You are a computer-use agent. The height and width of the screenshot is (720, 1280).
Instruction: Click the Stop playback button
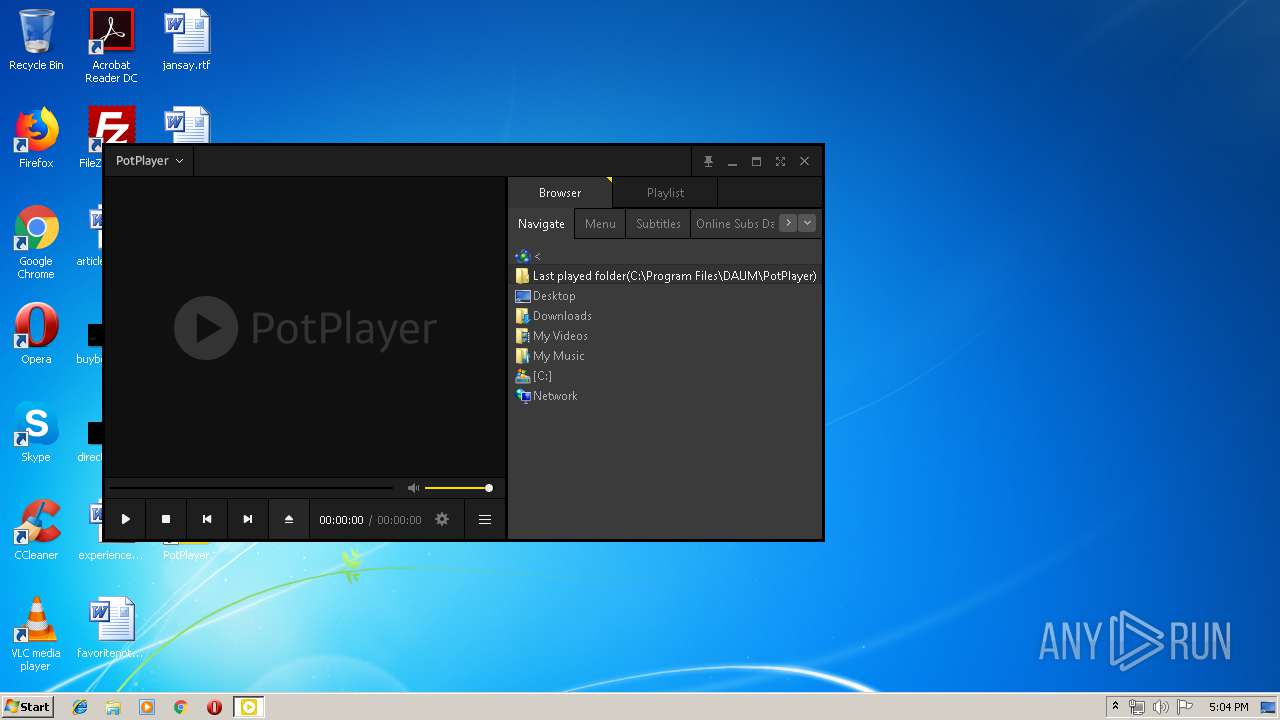[x=166, y=519]
